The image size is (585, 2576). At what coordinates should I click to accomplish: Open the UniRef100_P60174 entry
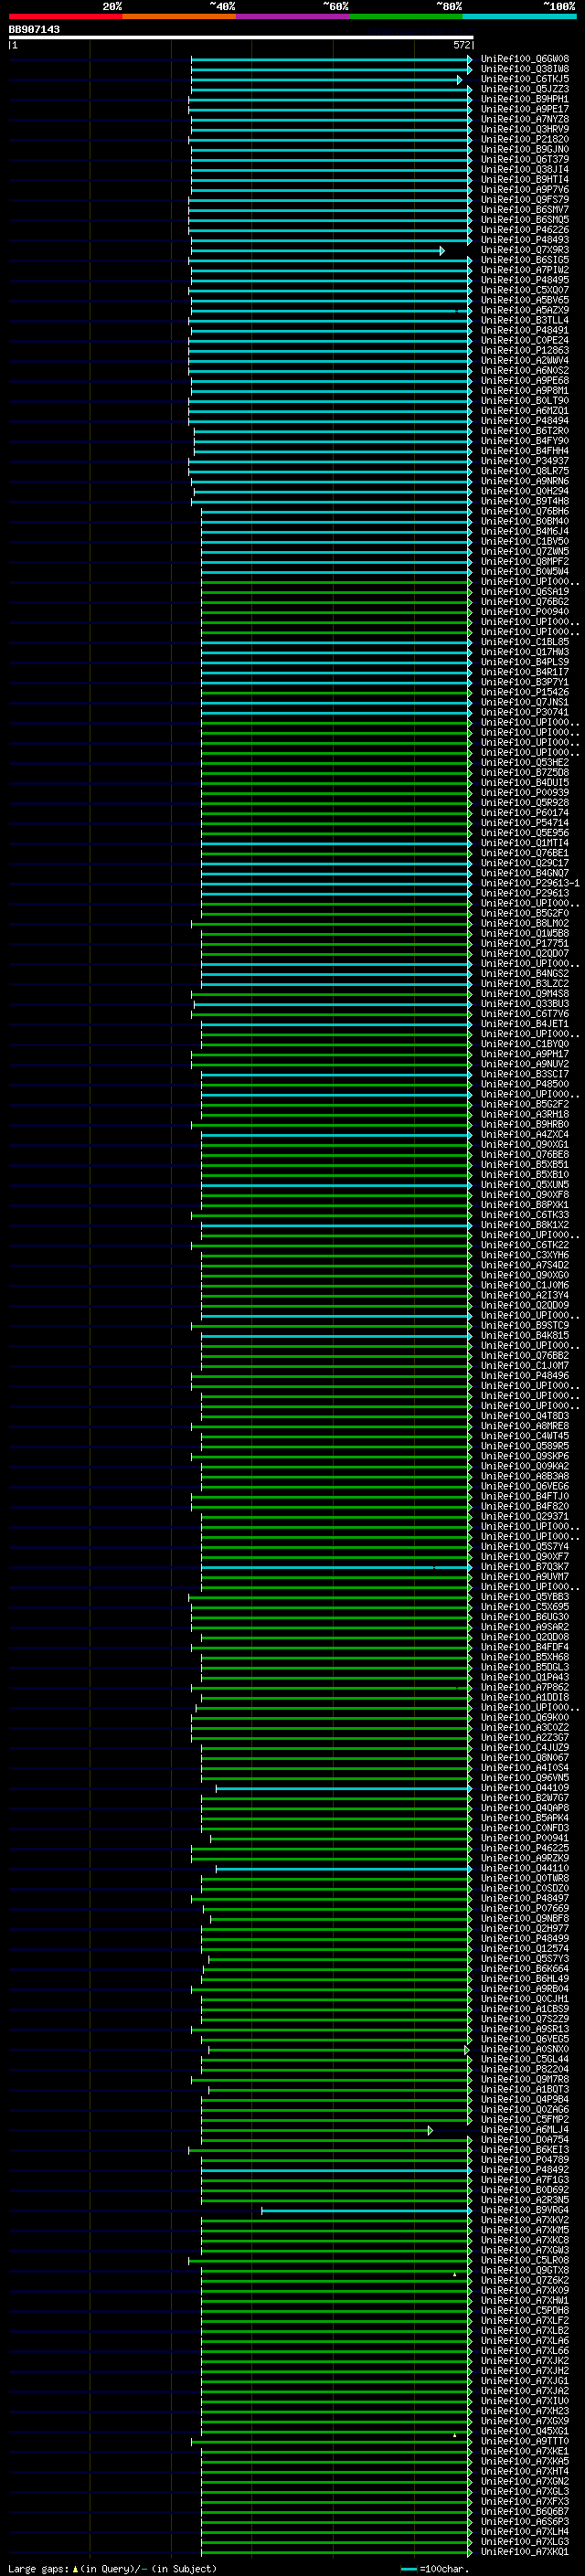click(x=524, y=813)
